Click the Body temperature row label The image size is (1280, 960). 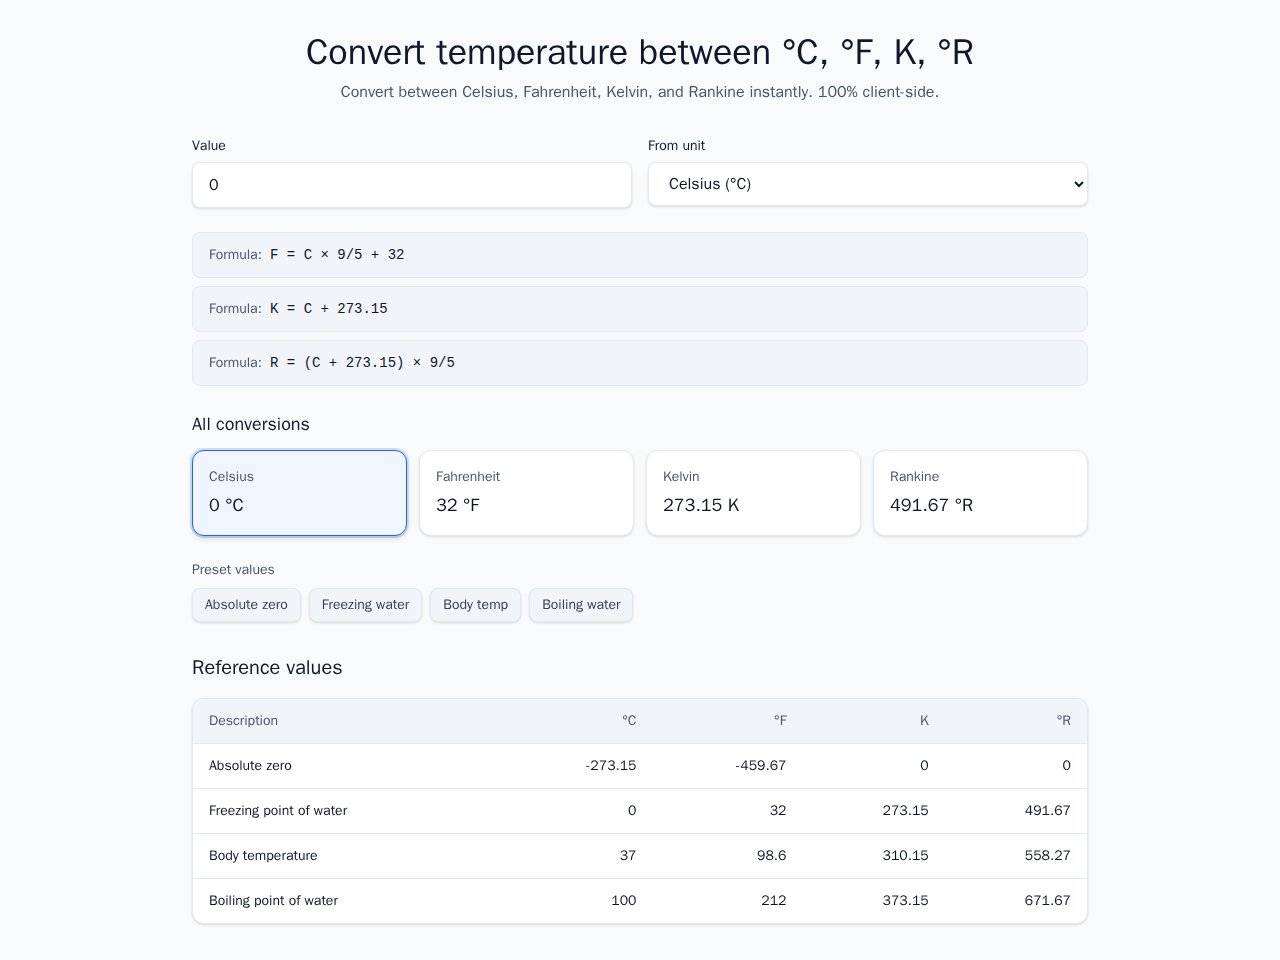pyautogui.click(x=263, y=856)
